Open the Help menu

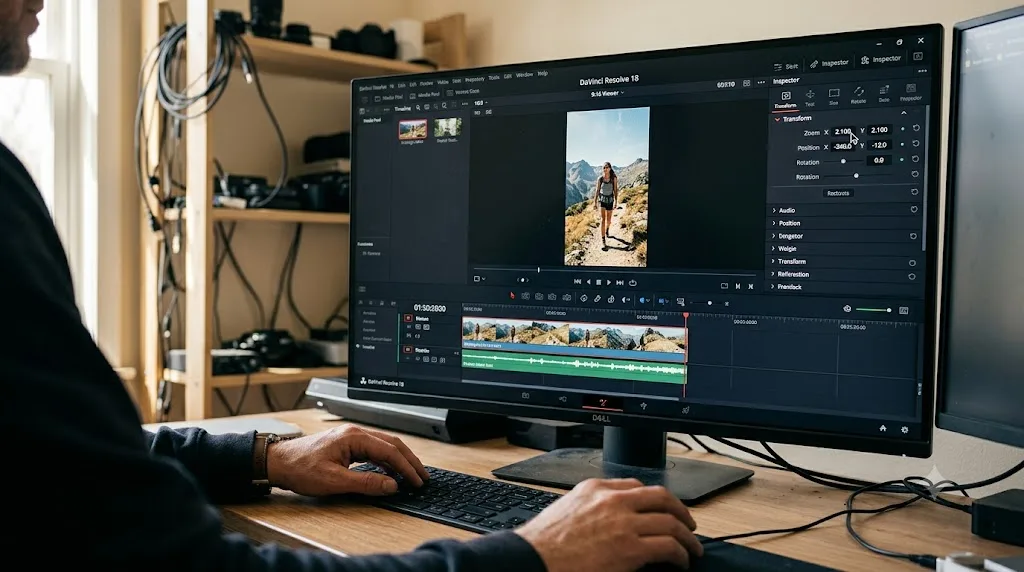(x=543, y=74)
